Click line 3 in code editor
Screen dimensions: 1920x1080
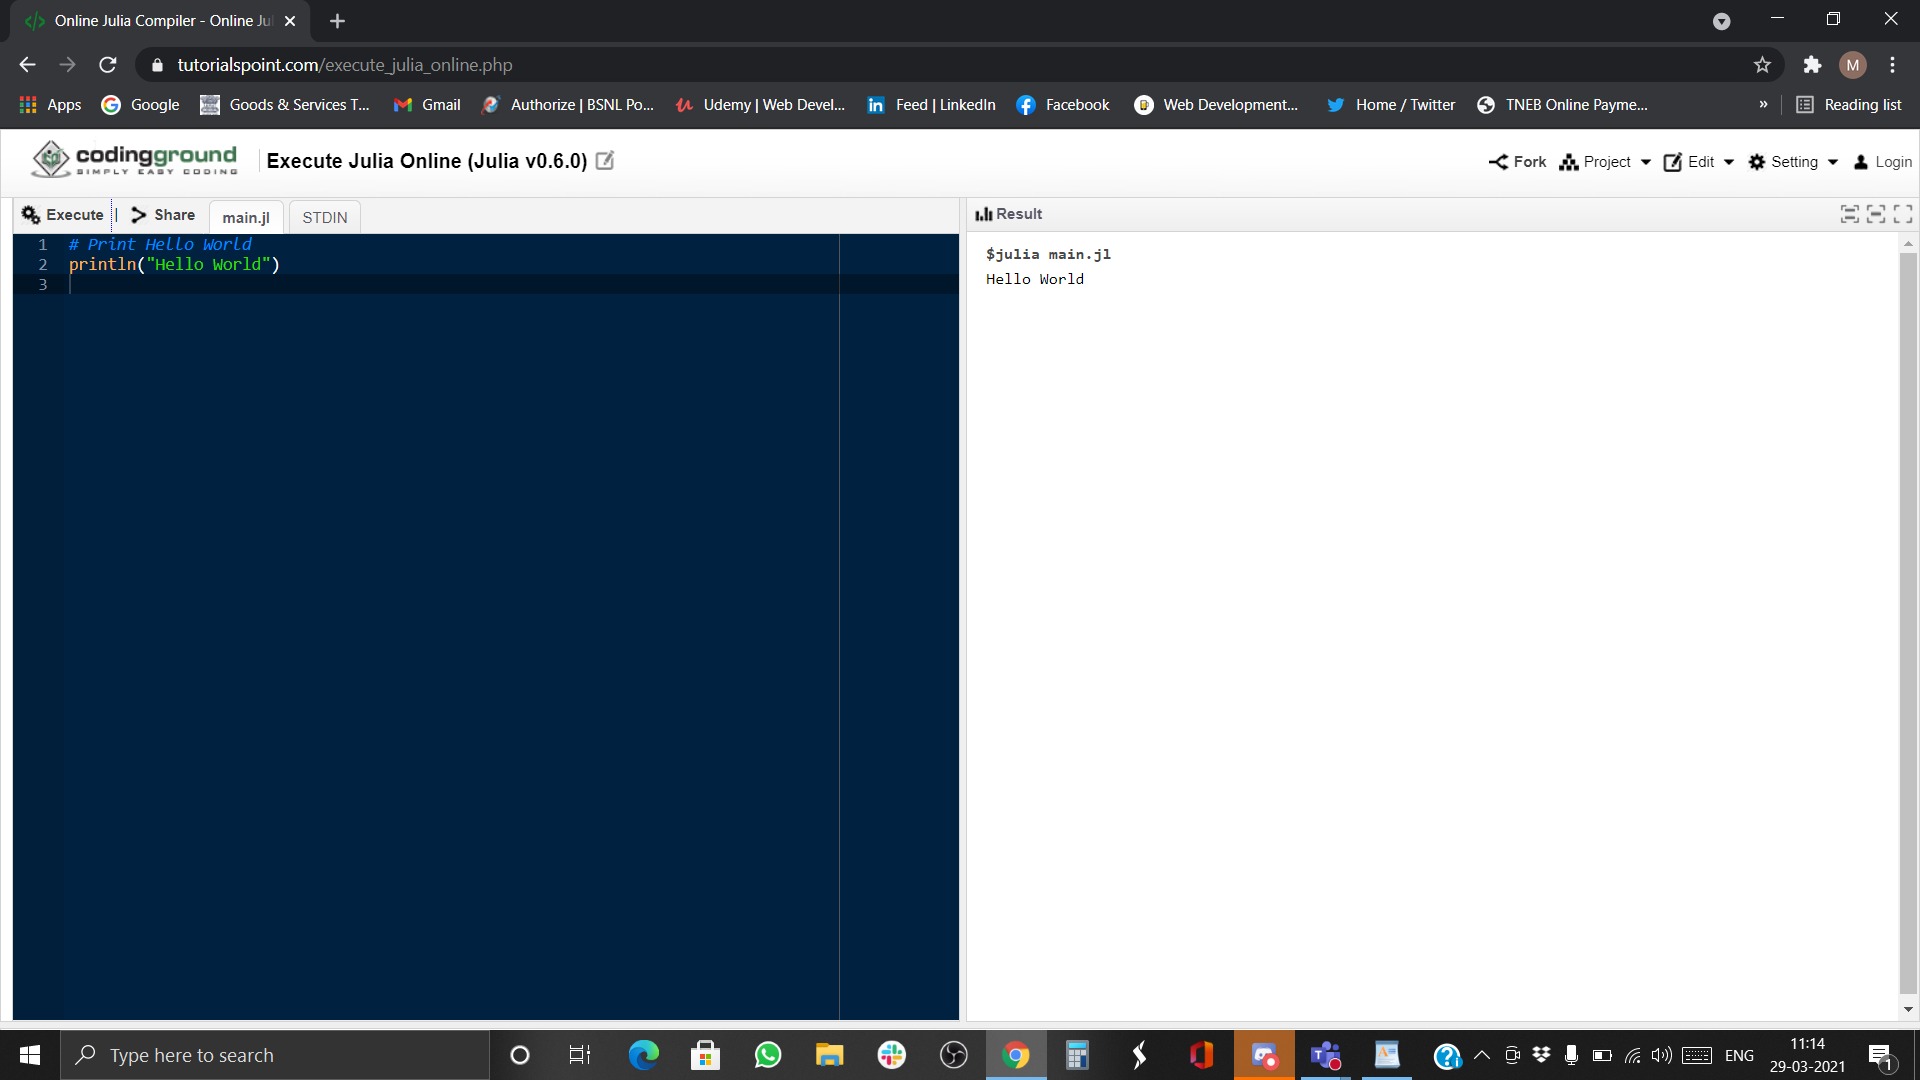point(400,285)
